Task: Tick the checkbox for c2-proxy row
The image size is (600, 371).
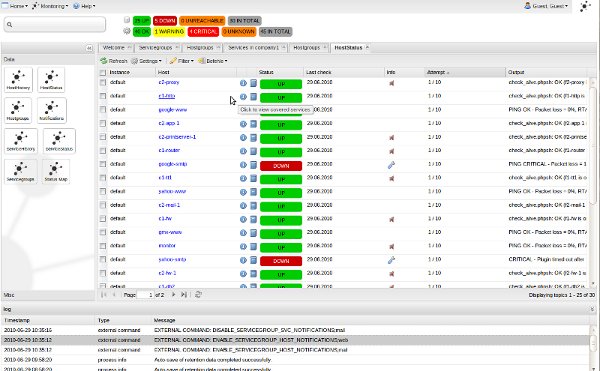Action: pos(103,83)
